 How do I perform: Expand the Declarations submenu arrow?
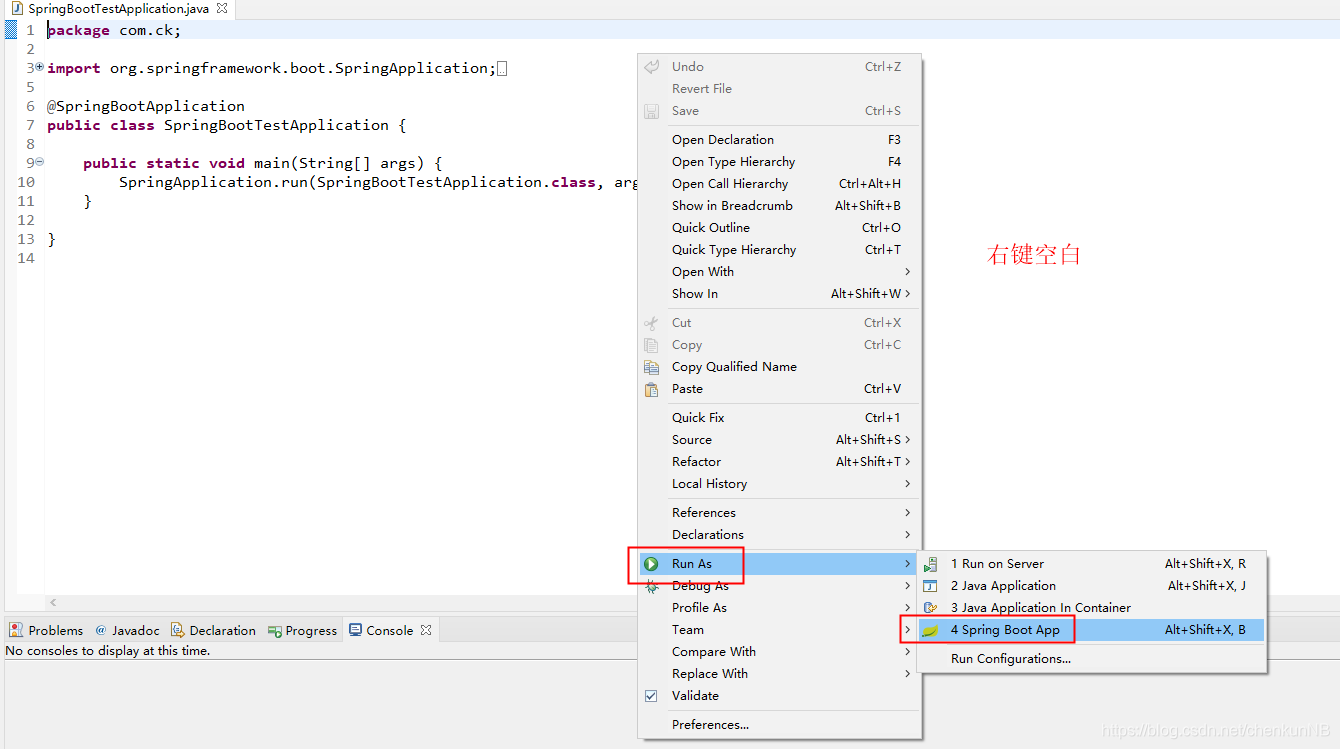point(908,535)
